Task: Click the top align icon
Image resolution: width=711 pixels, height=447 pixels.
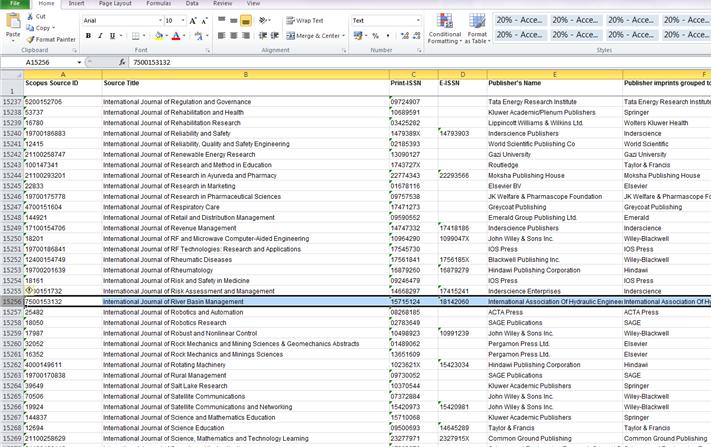Action: click(x=222, y=20)
